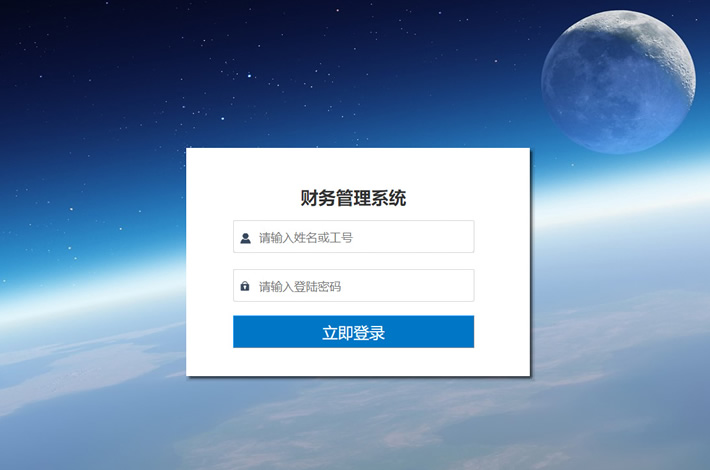This screenshot has width=710, height=470.
Task: Click the 请输入姓名或工号 placeholder text
Action: tap(306, 238)
